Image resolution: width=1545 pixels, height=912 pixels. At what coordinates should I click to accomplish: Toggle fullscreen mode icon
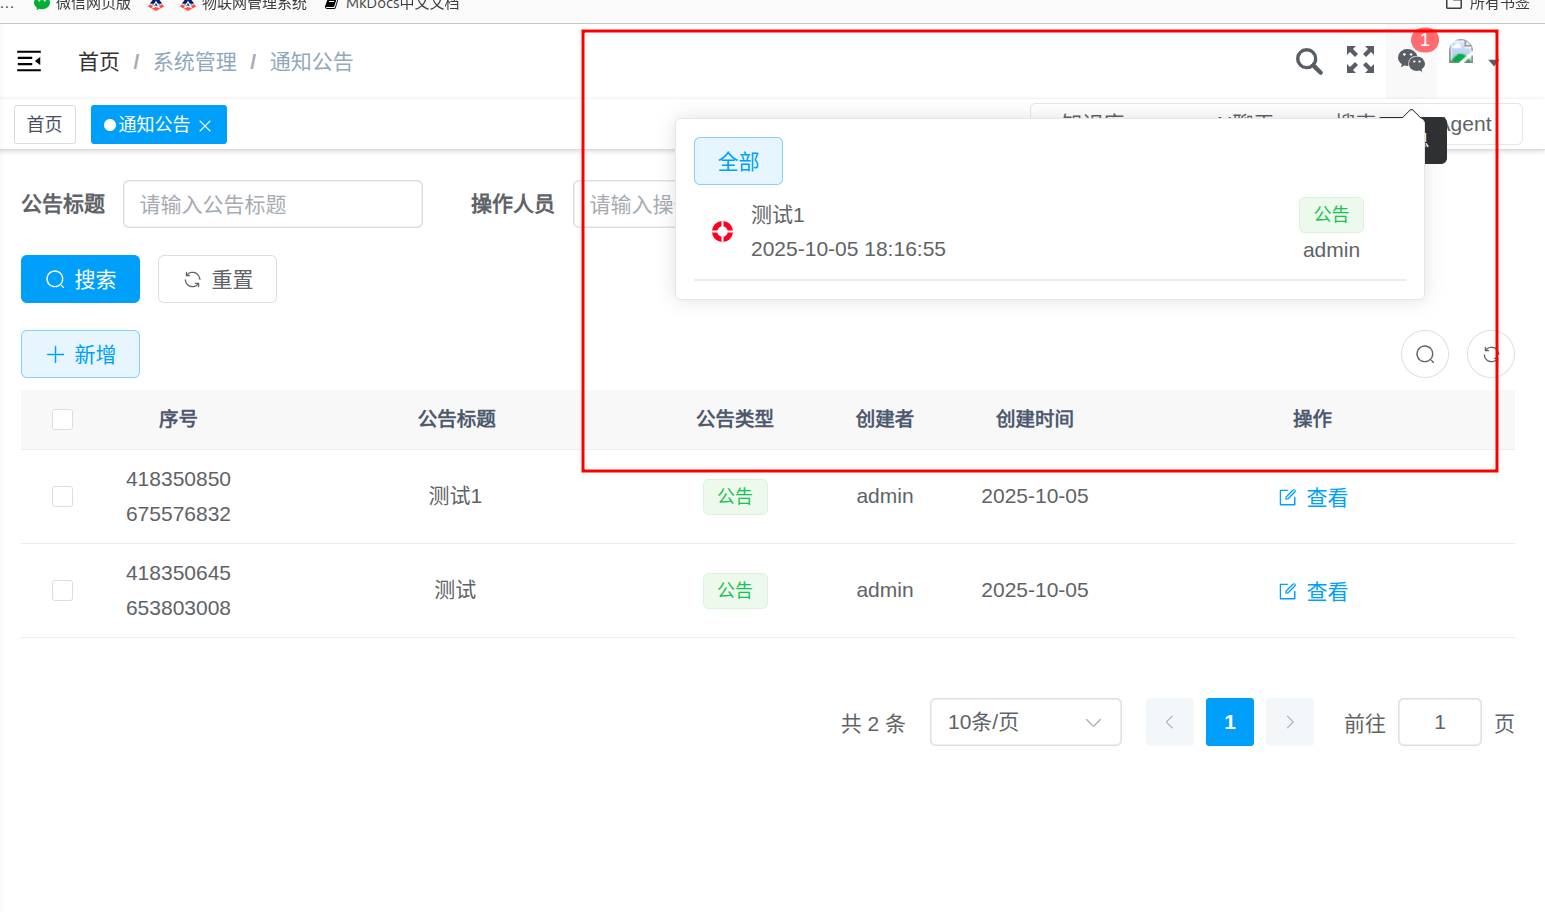(1360, 60)
